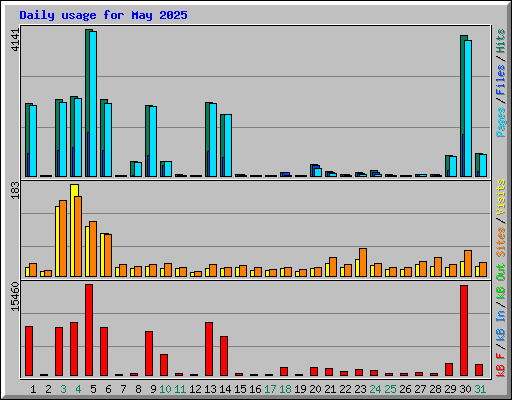Viewport: 512px width, 400px height.
Task: Click the cyan pages bar for day 13
Action: (213, 140)
